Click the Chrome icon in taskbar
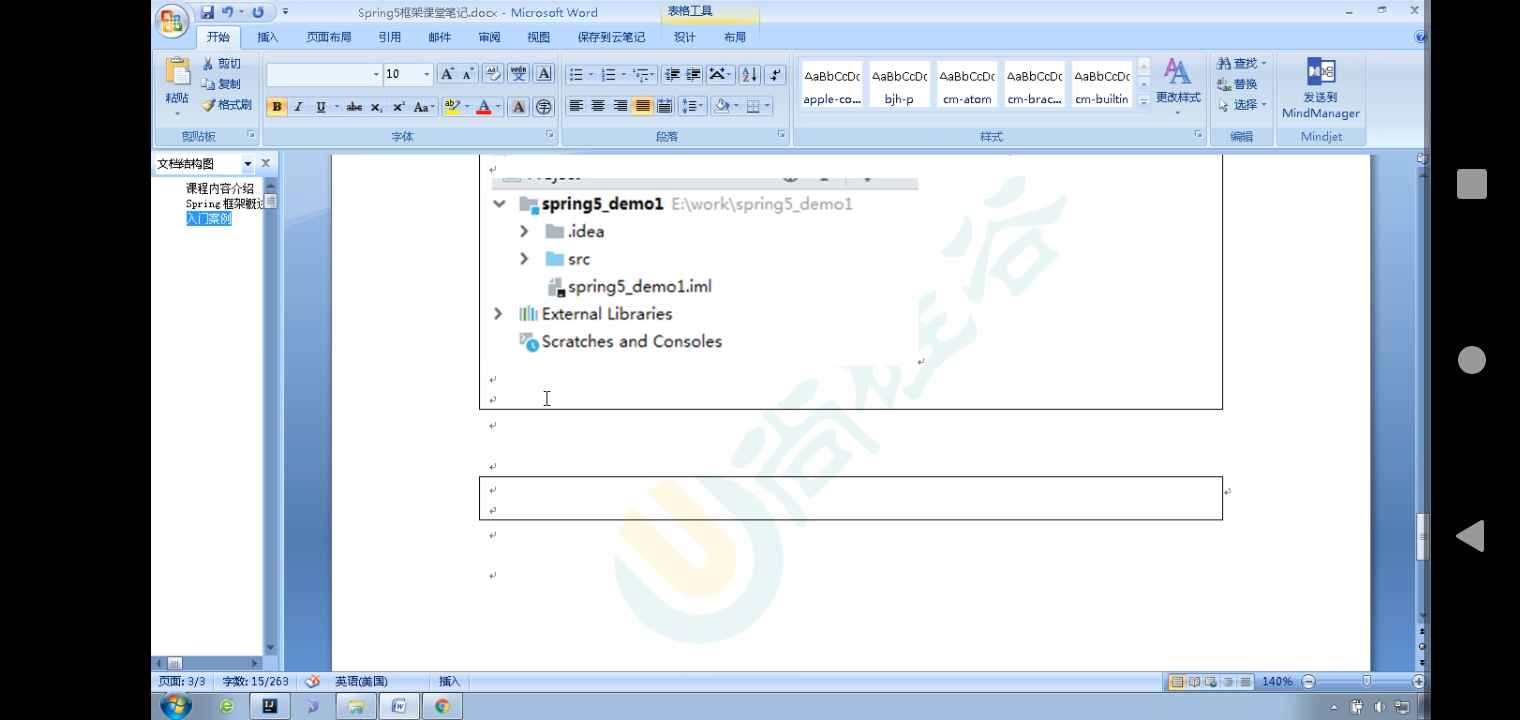Image resolution: width=1520 pixels, height=720 pixels. 441,706
